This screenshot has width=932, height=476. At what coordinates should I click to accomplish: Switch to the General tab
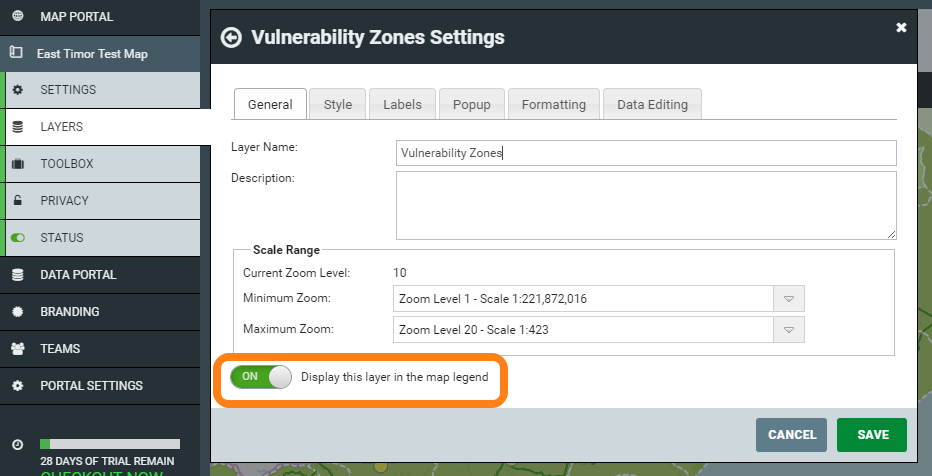[x=270, y=105]
